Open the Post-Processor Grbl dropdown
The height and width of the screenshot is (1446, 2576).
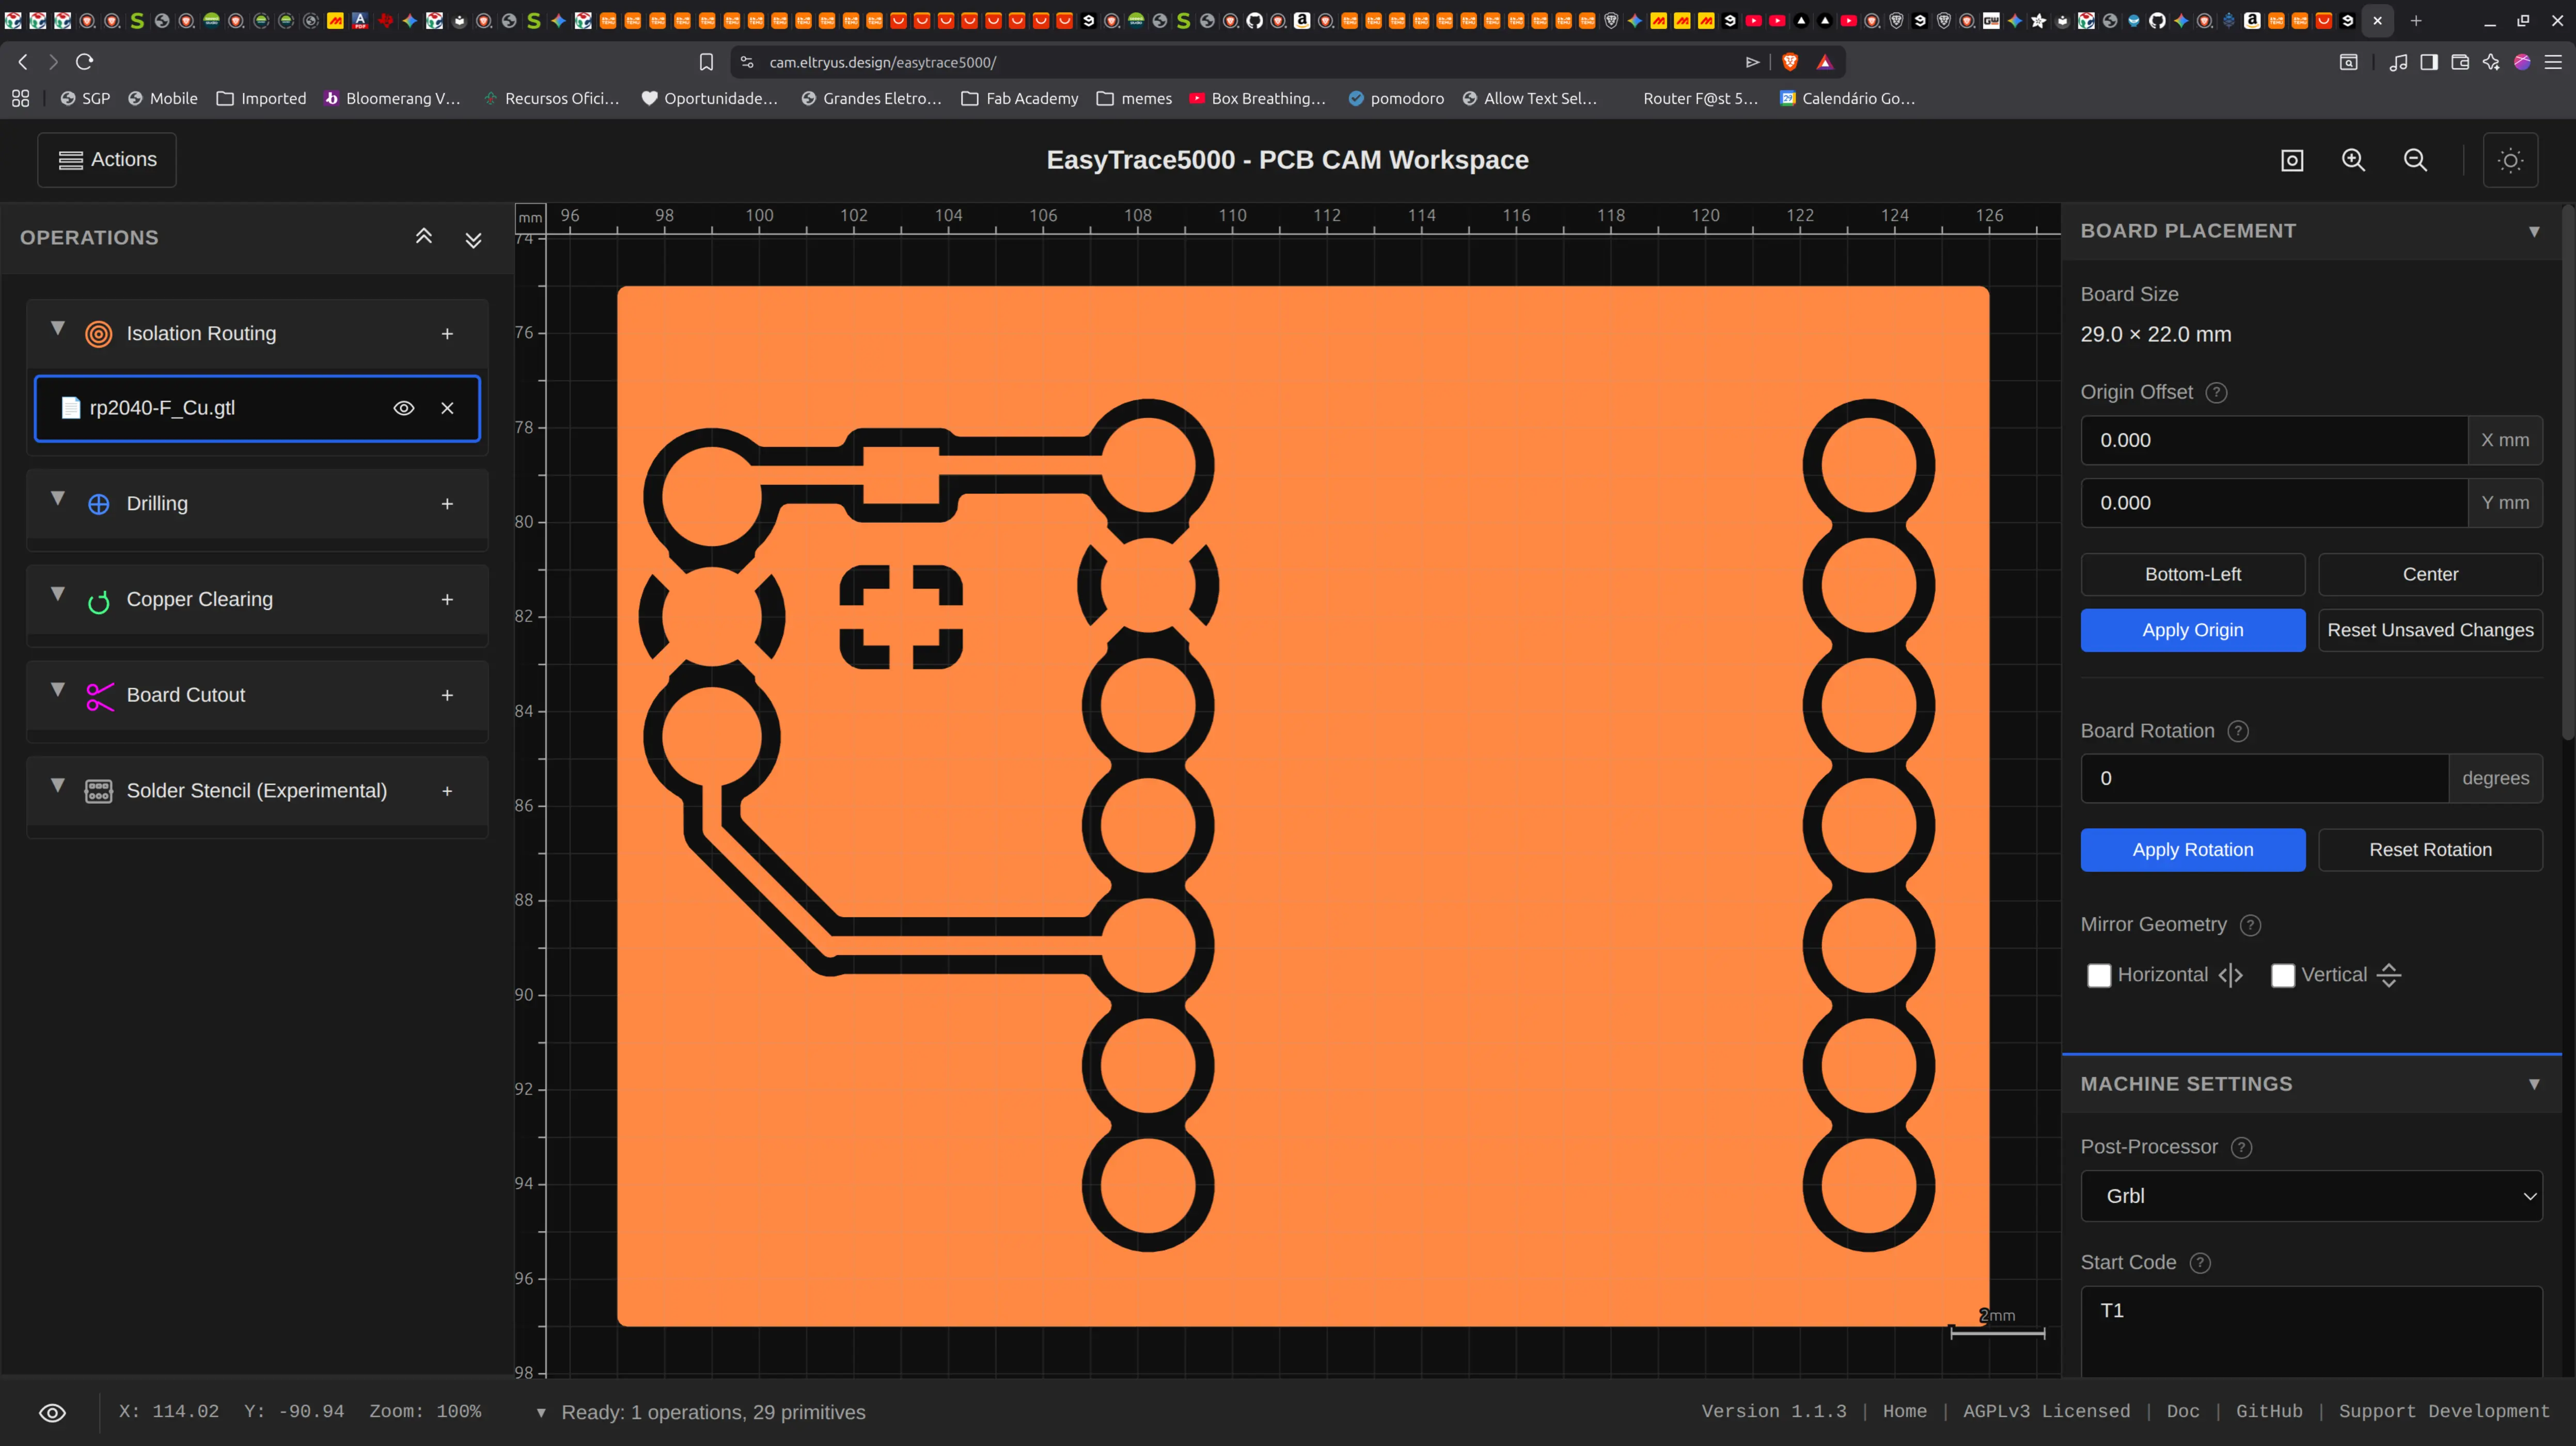[x=2311, y=1196]
